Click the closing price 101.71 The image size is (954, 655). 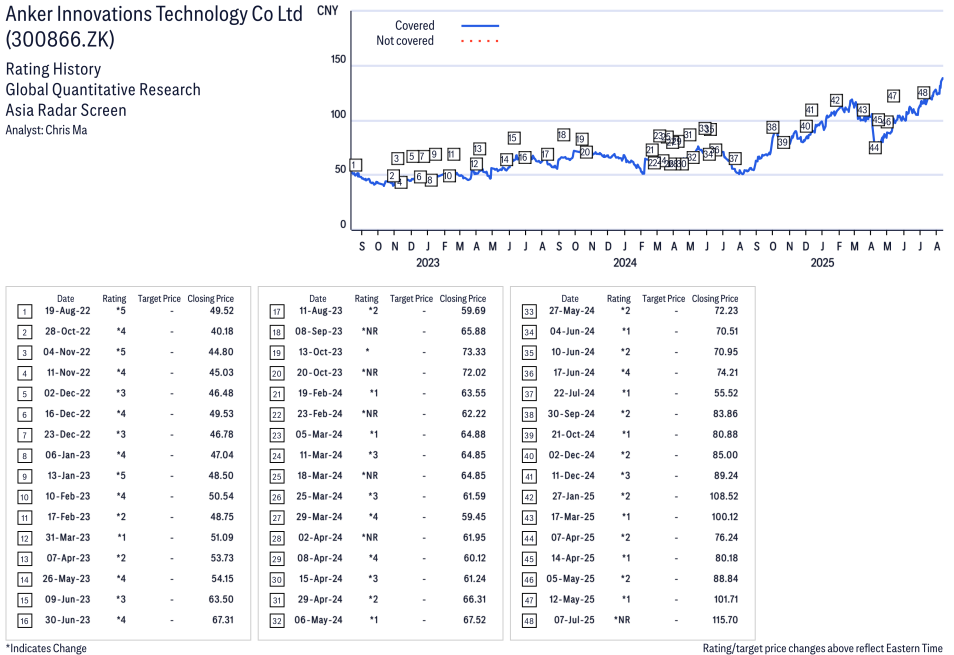click(726, 599)
